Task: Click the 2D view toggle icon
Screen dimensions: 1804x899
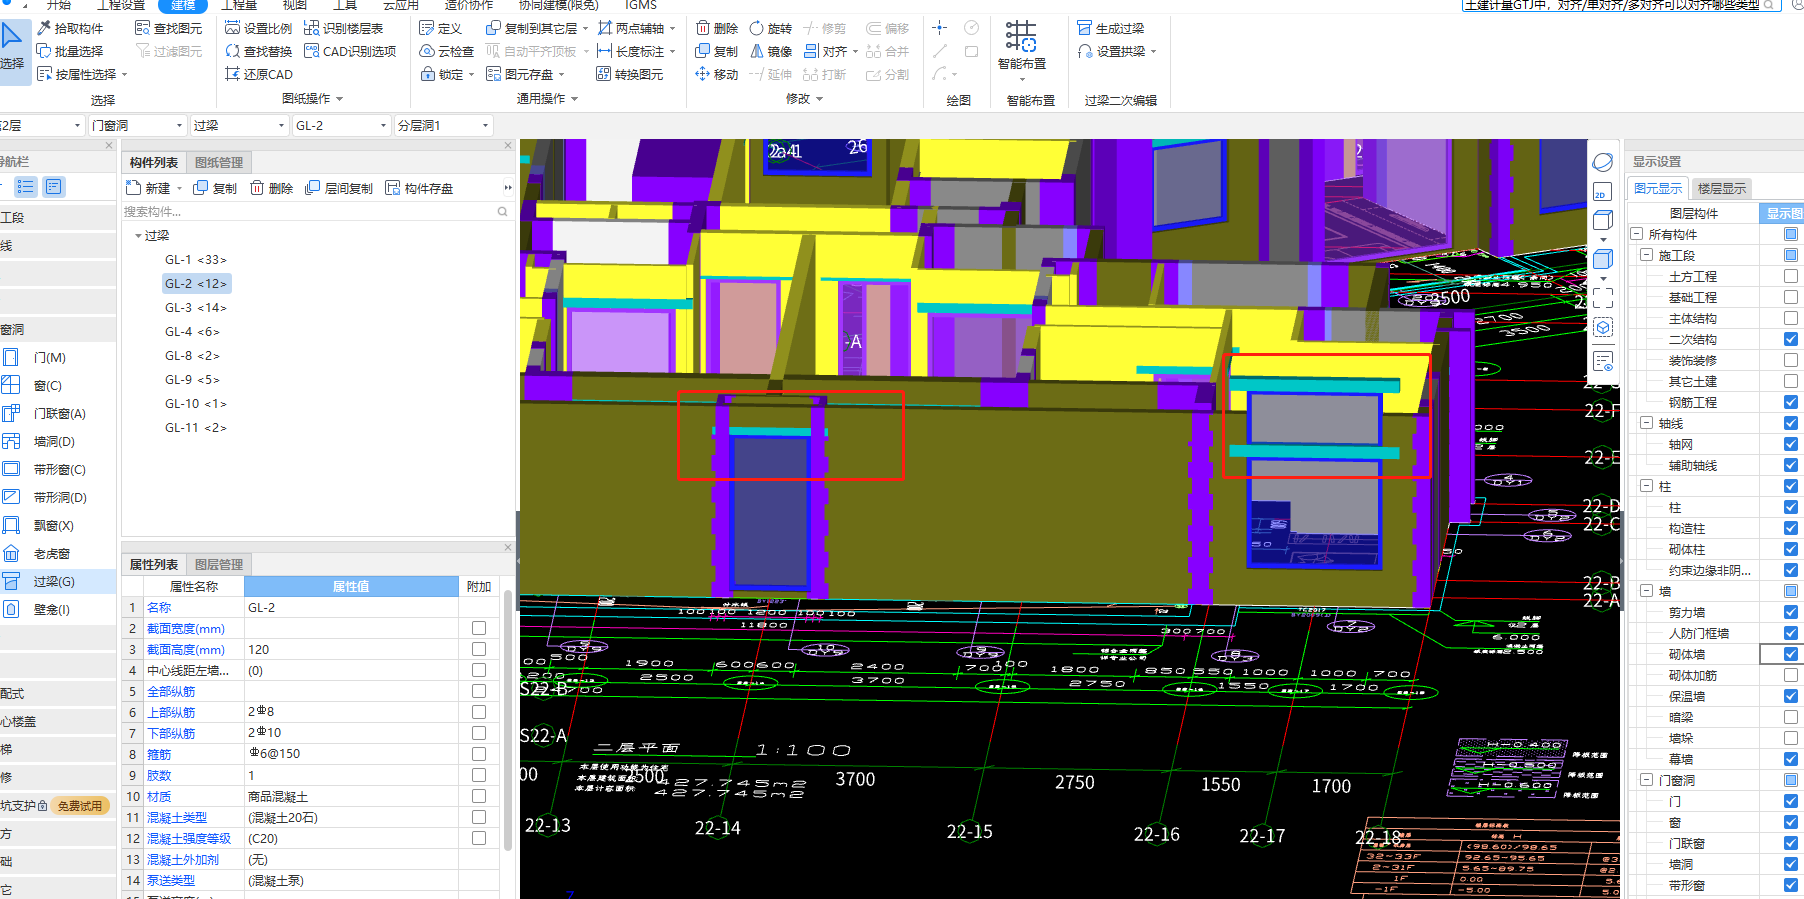Action: (x=1602, y=192)
